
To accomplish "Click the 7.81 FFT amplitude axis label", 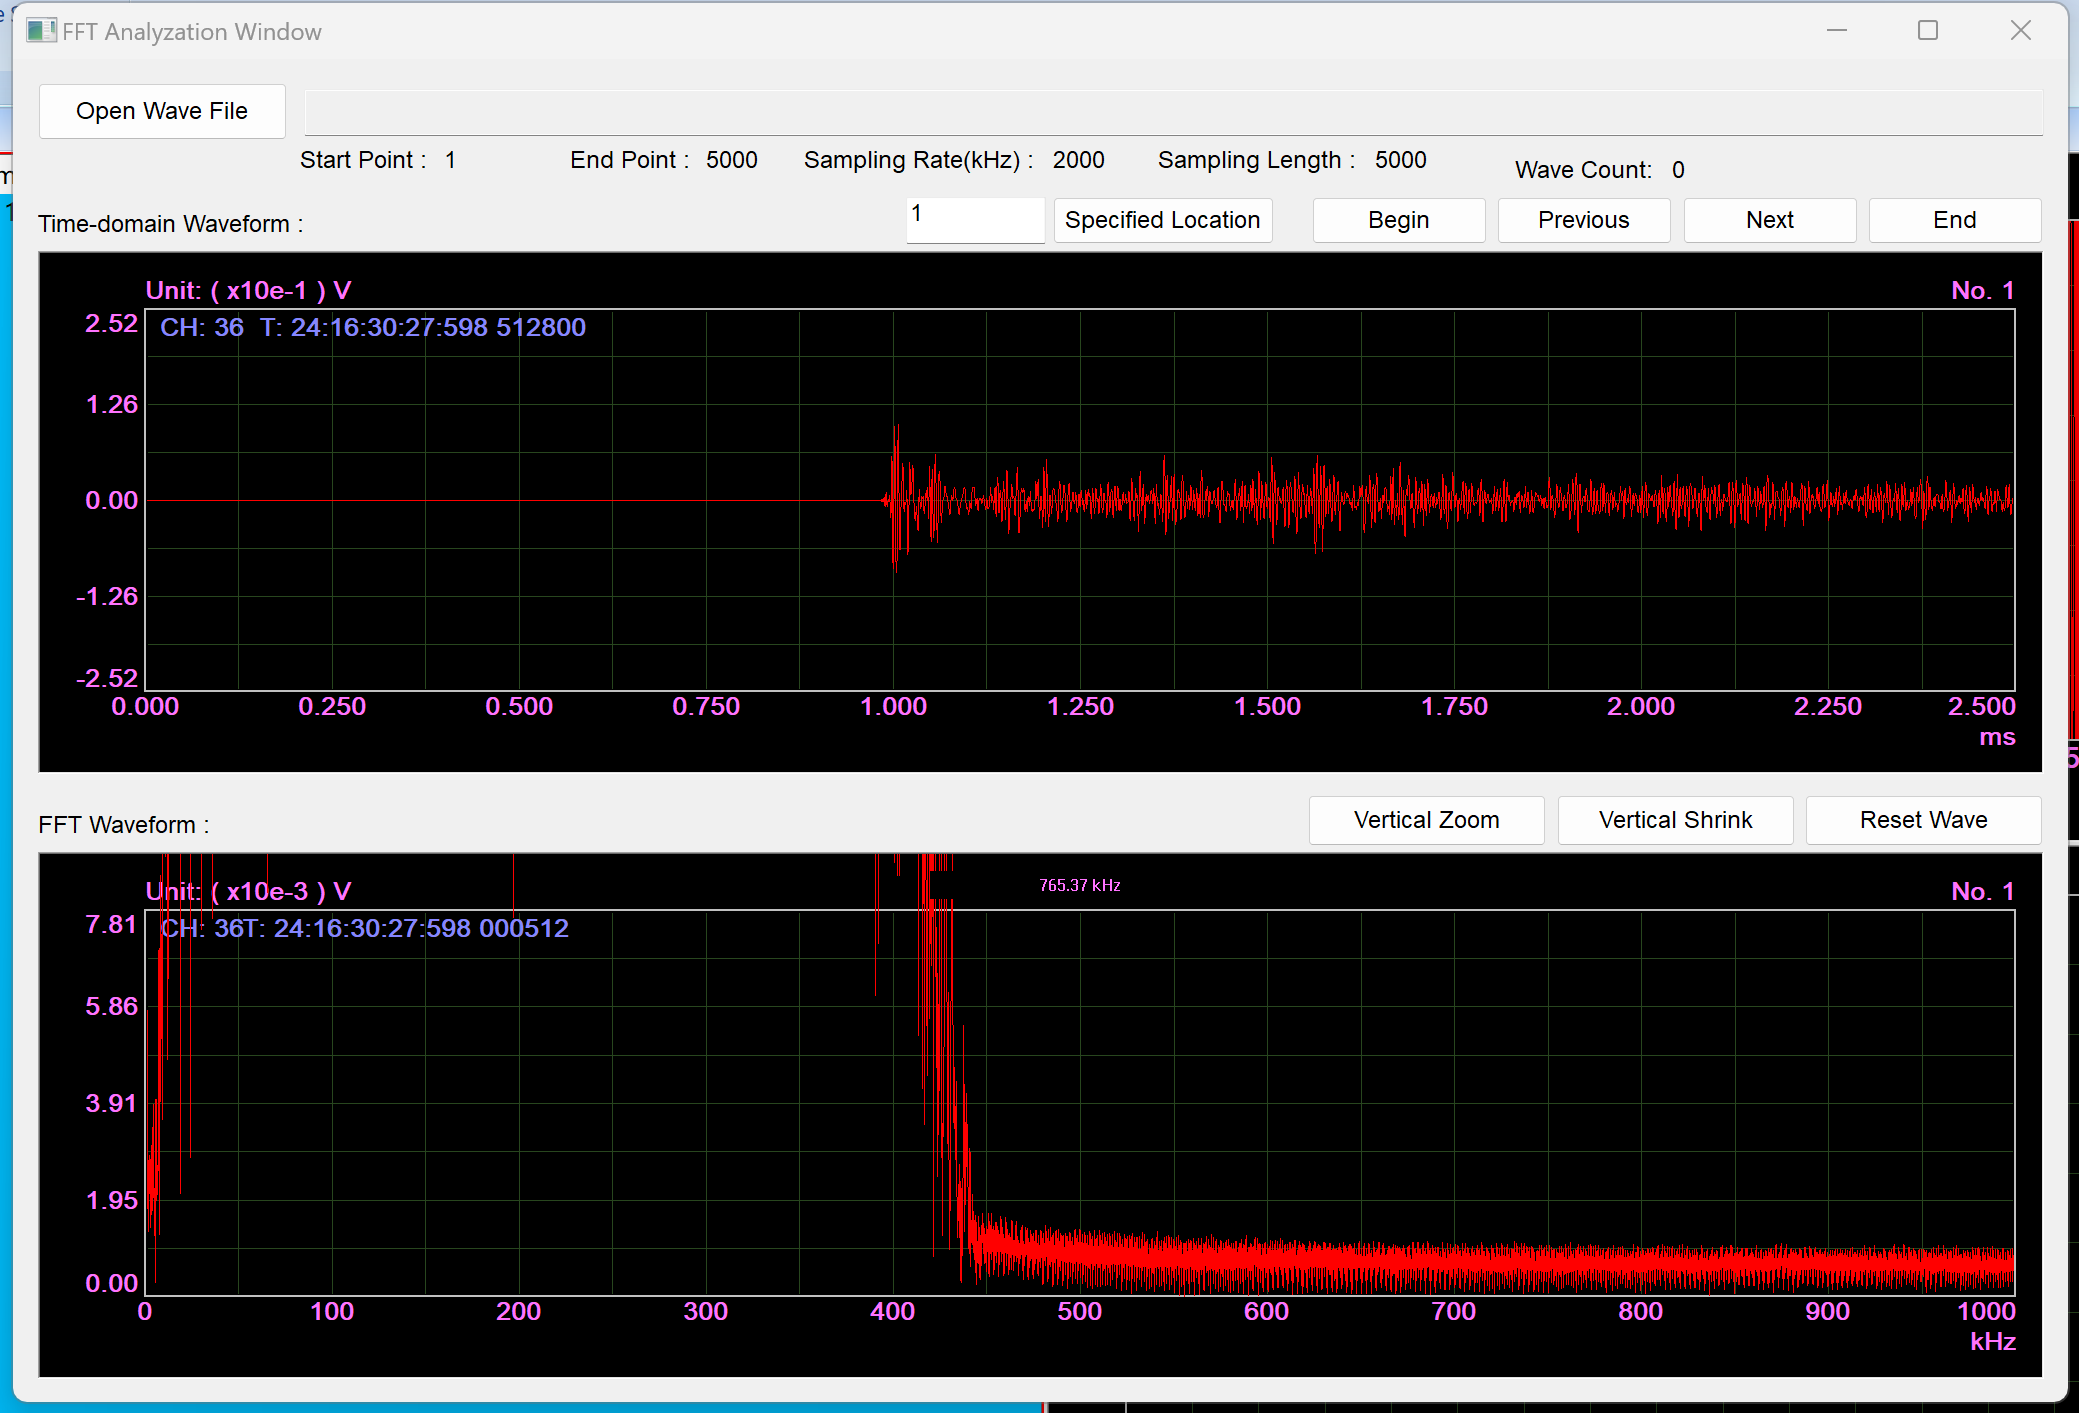I will (x=111, y=925).
